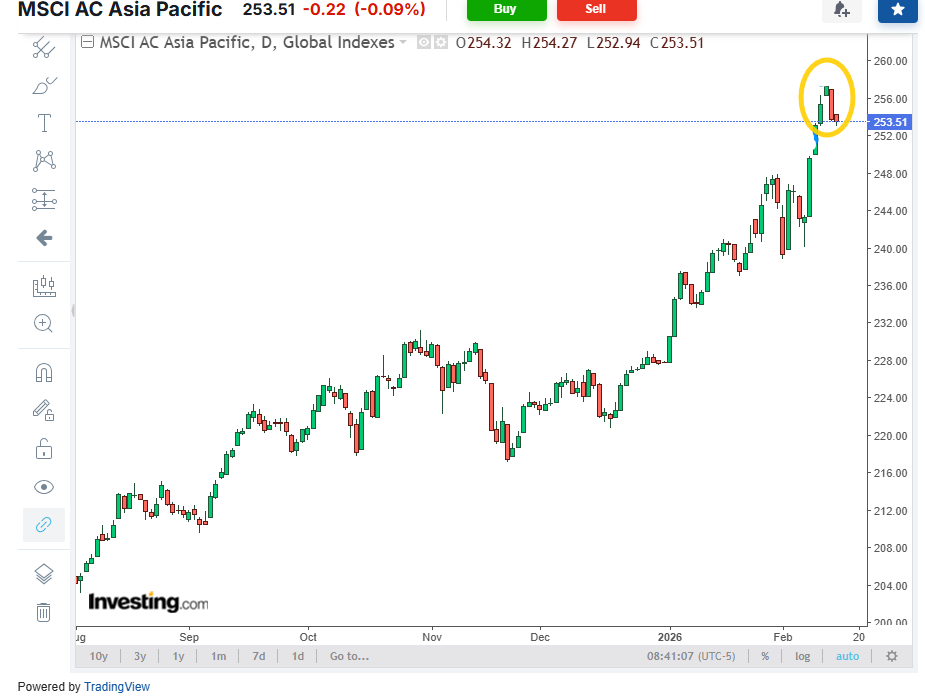Expand the MSCI AC Asia Pacific title dropdown

[403, 42]
